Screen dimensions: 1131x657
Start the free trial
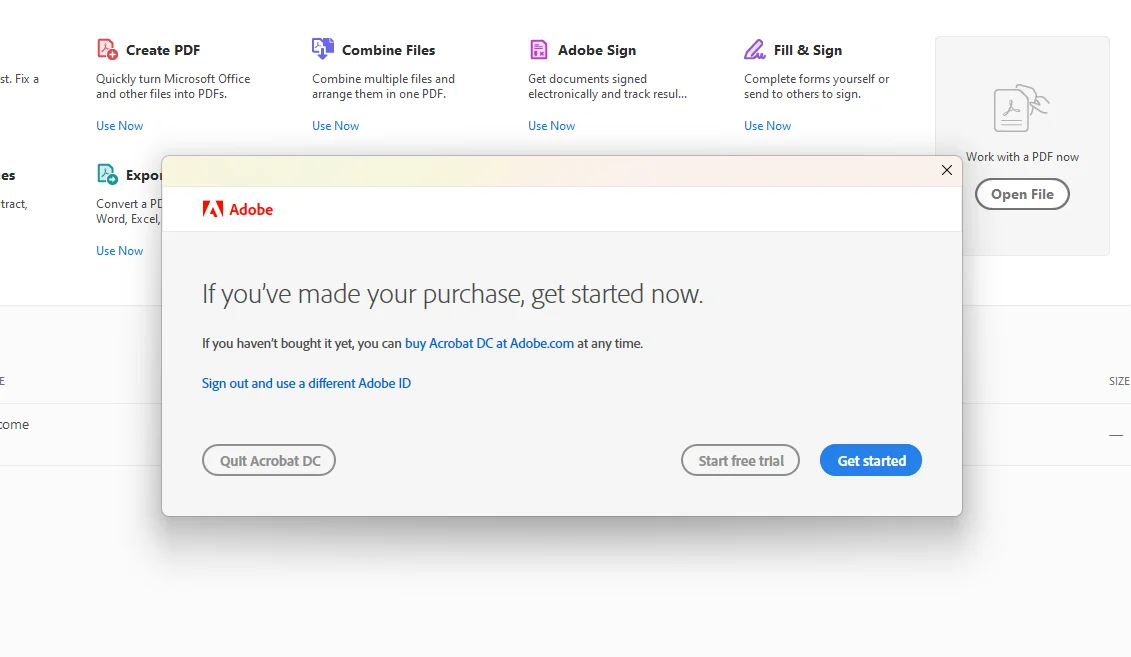click(740, 460)
